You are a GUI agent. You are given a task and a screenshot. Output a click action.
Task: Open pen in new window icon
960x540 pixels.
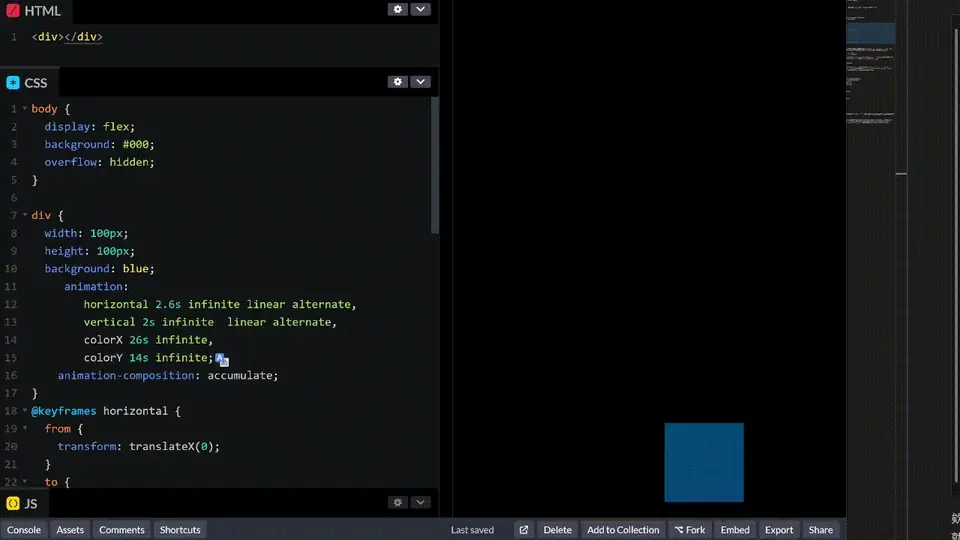tap(523, 530)
